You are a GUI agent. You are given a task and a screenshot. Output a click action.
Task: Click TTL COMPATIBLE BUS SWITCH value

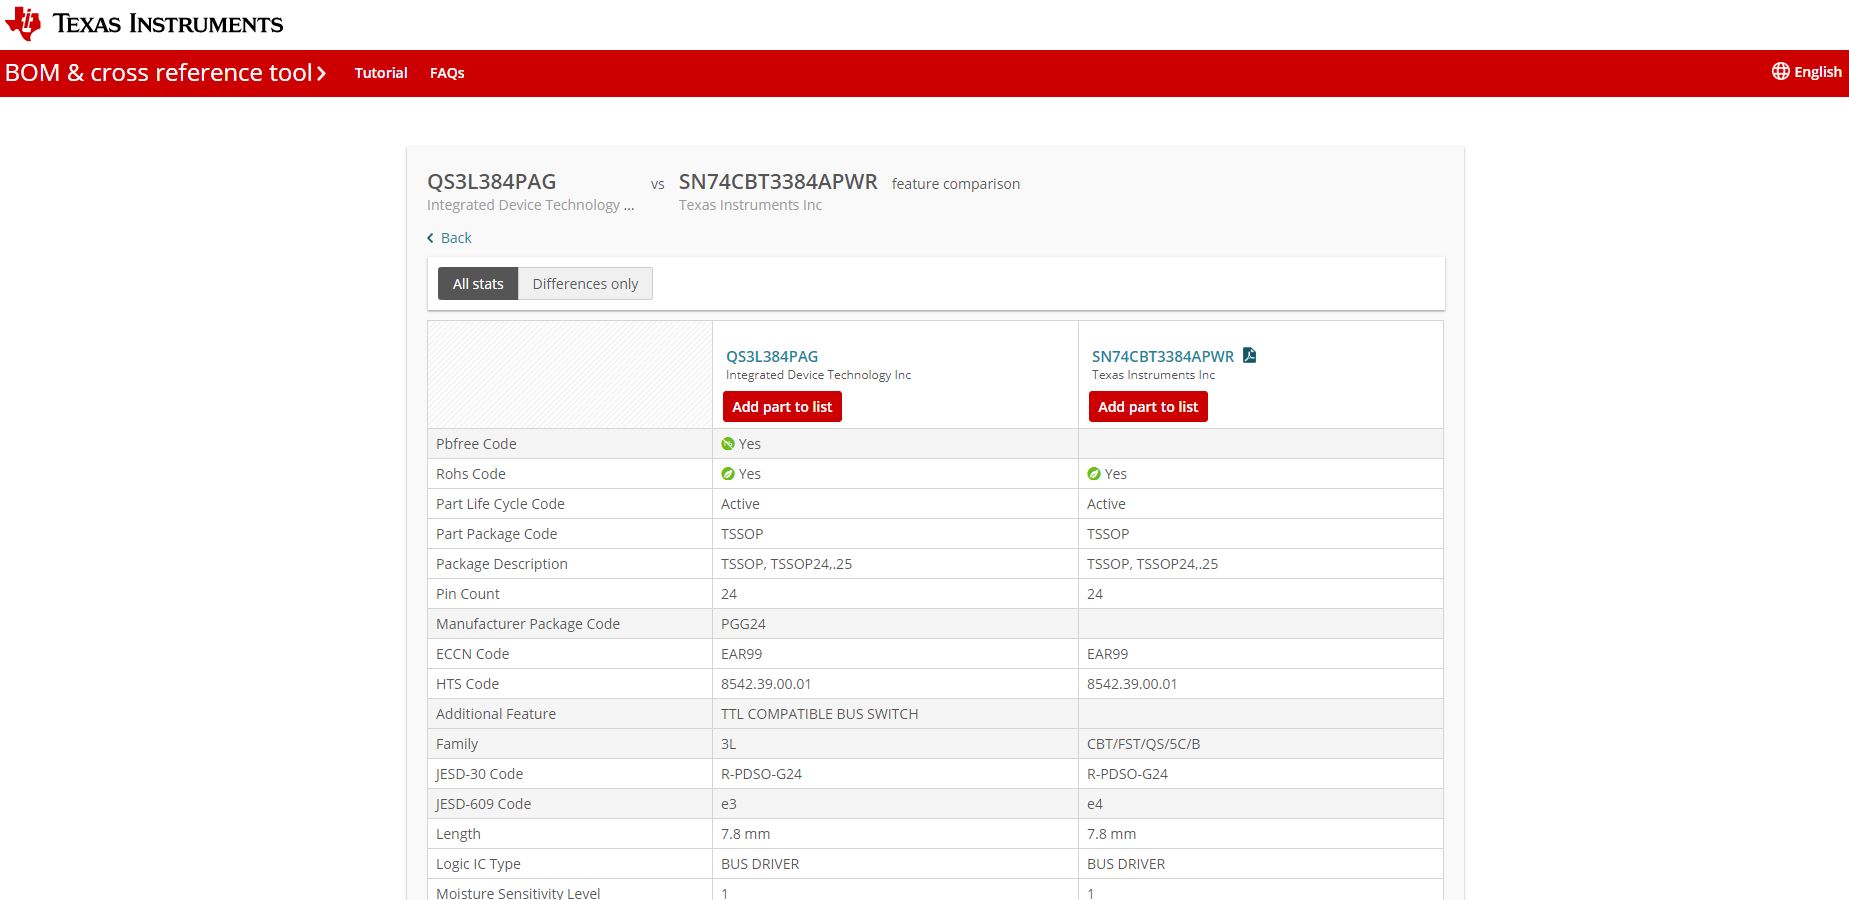click(x=820, y=714)
